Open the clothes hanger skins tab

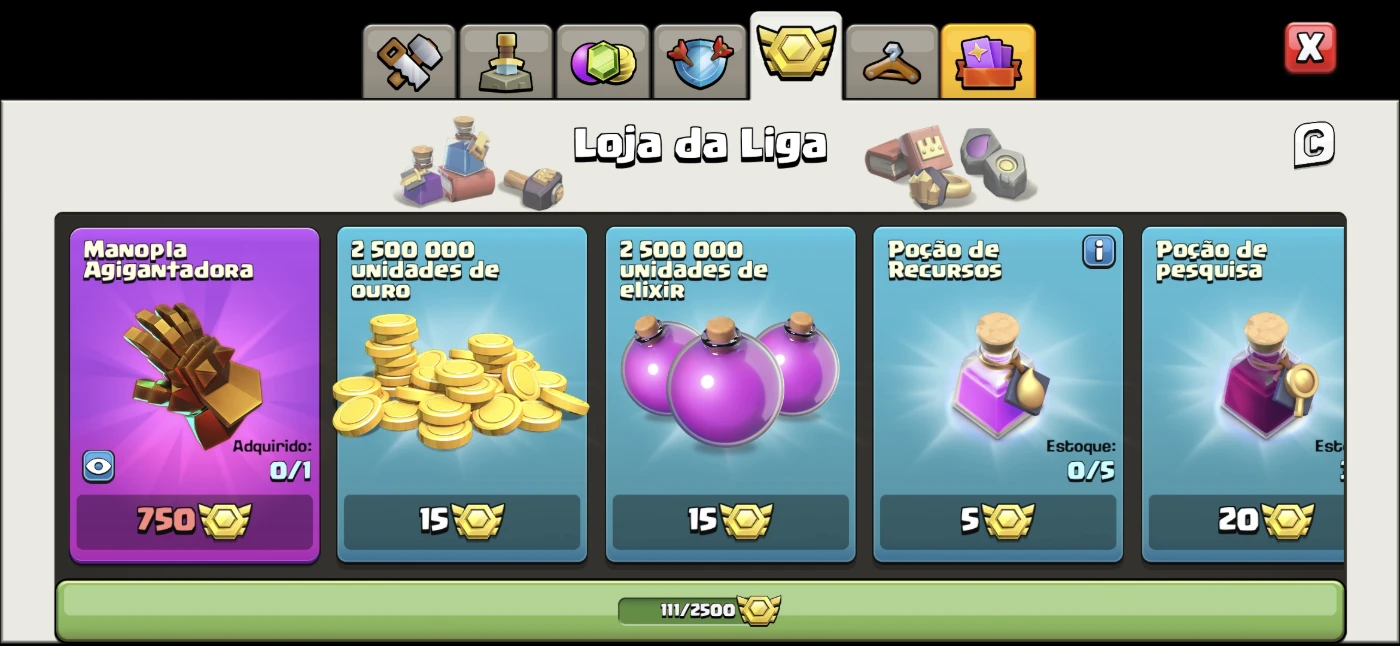(892, 62)
